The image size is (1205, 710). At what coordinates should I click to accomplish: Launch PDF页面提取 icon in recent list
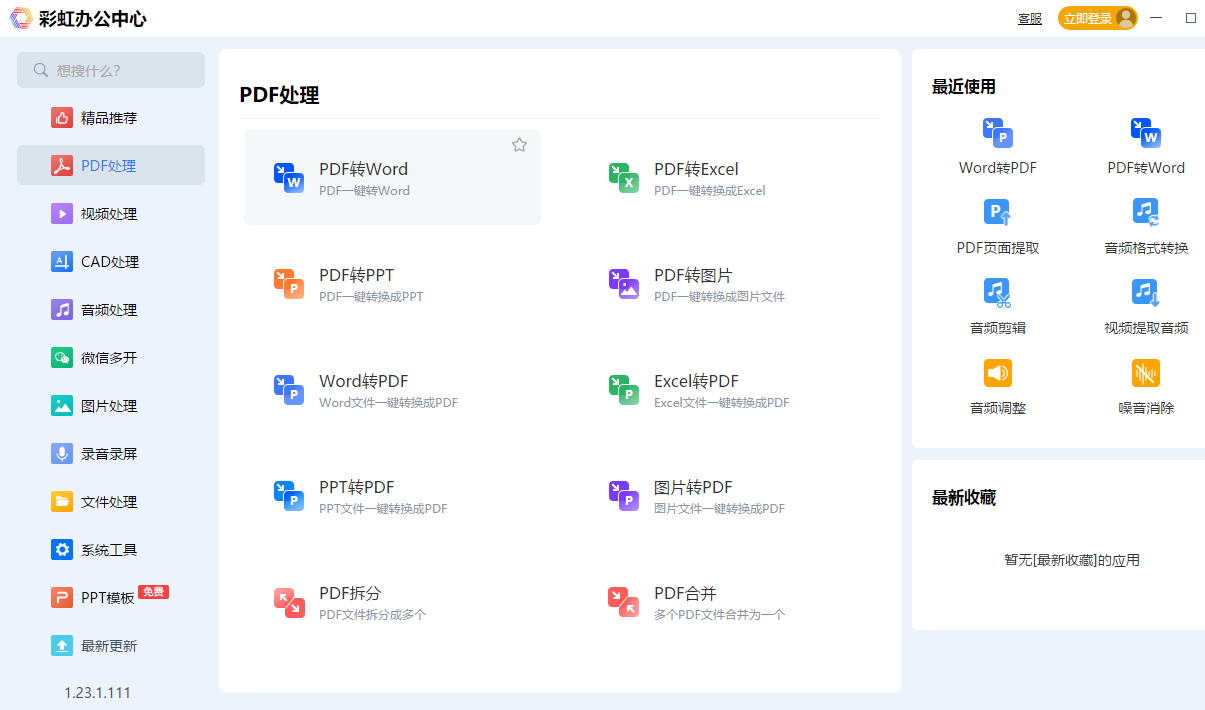998,213
